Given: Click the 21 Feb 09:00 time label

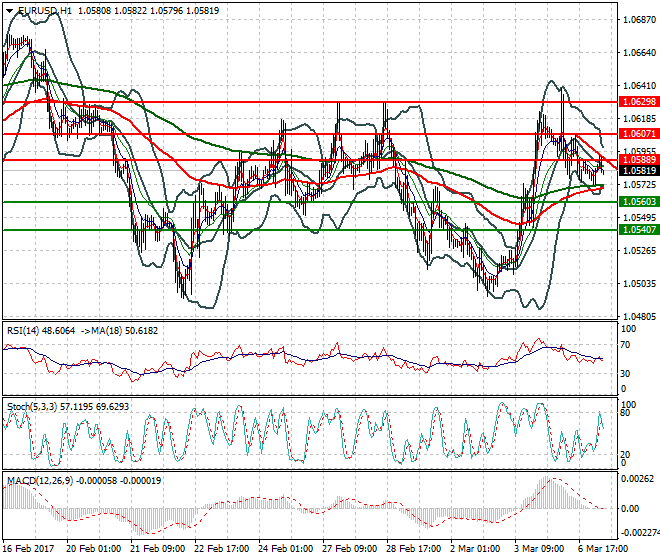Looking at the screenshot, I should [x=157, y=549].
